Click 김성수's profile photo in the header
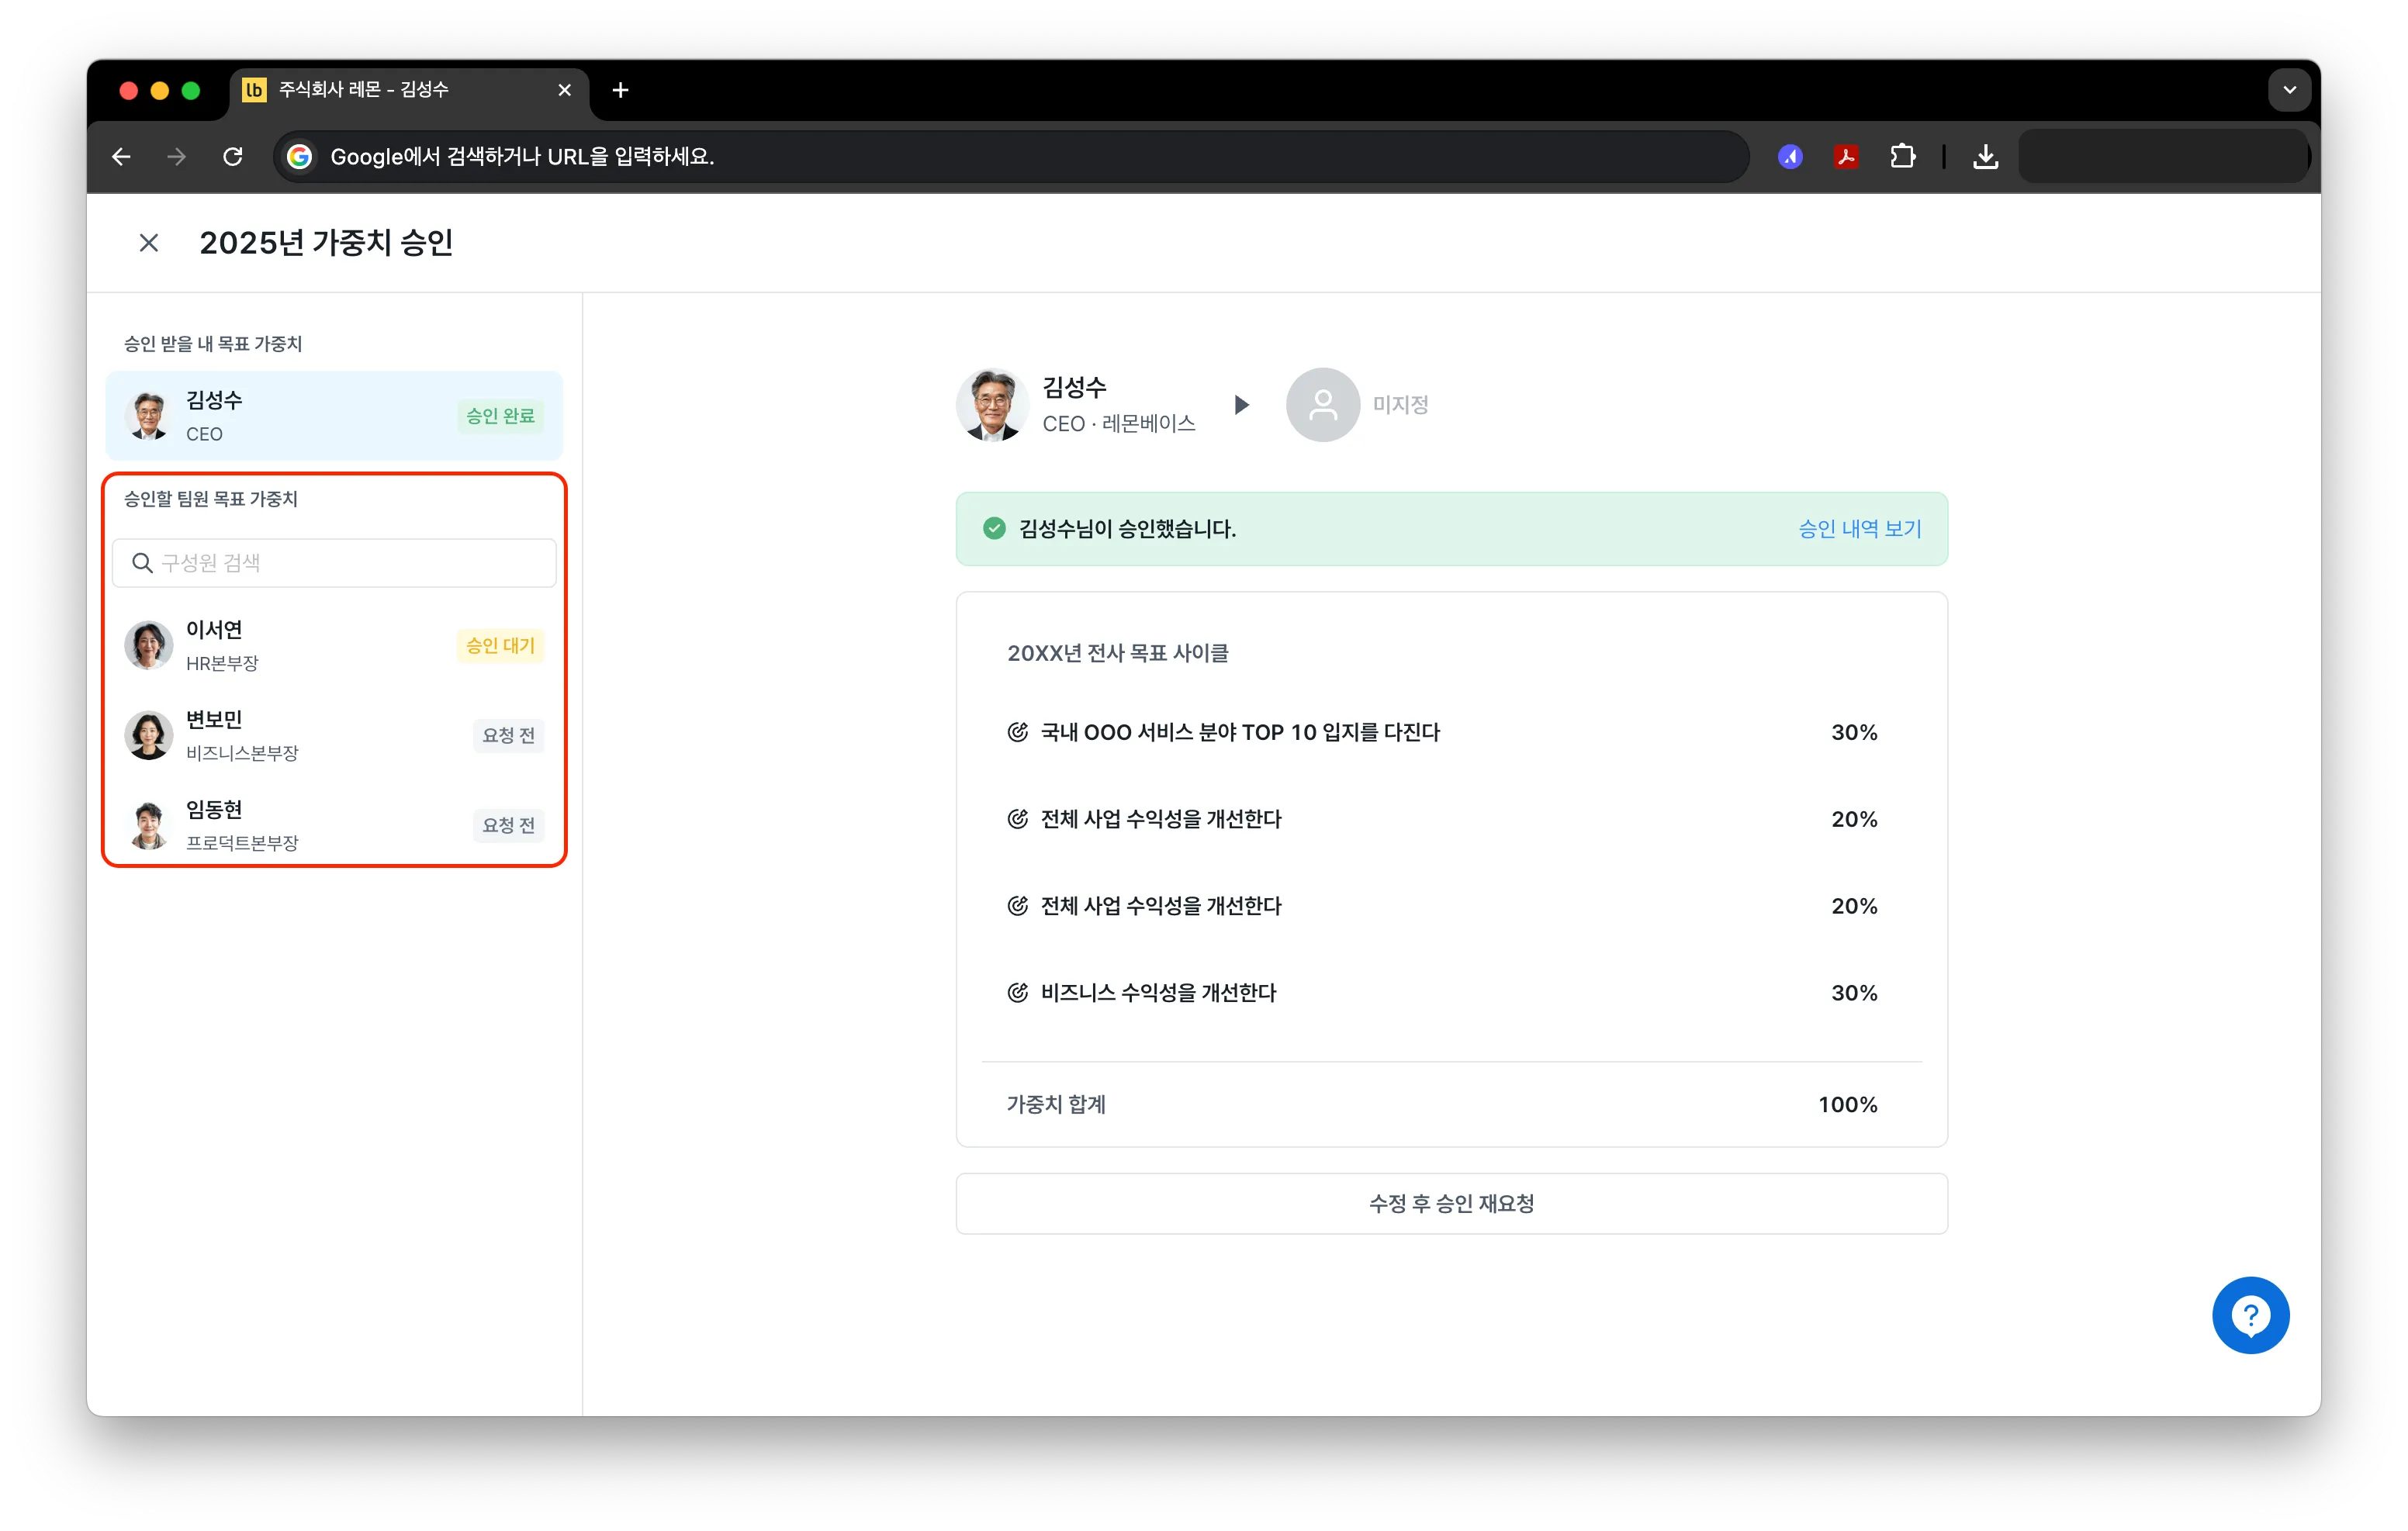 [x=992, y=405]
